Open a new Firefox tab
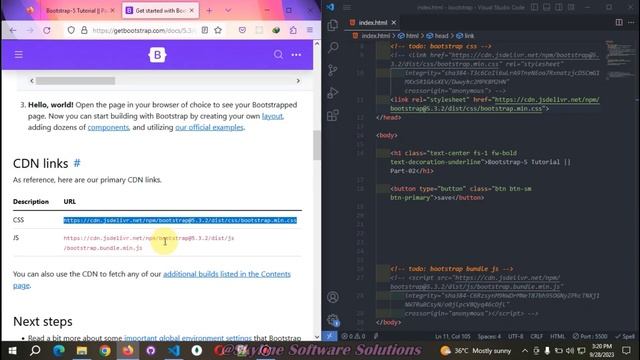This screenshot has height=360, width=640. pyautogui.click(x=209, y=11)
